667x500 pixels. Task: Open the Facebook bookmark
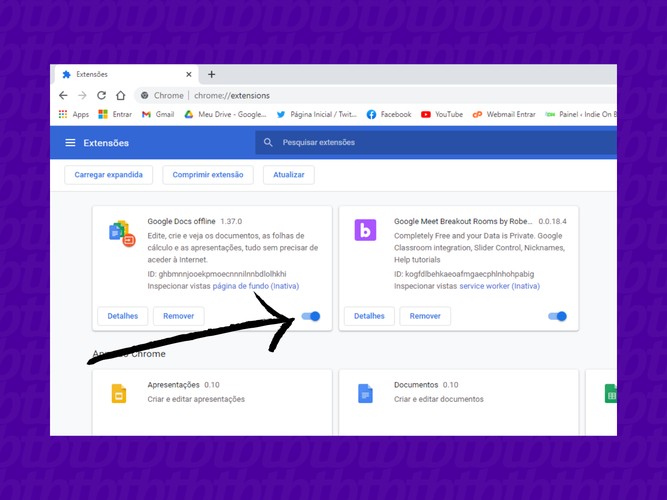[x=389, y=114]
